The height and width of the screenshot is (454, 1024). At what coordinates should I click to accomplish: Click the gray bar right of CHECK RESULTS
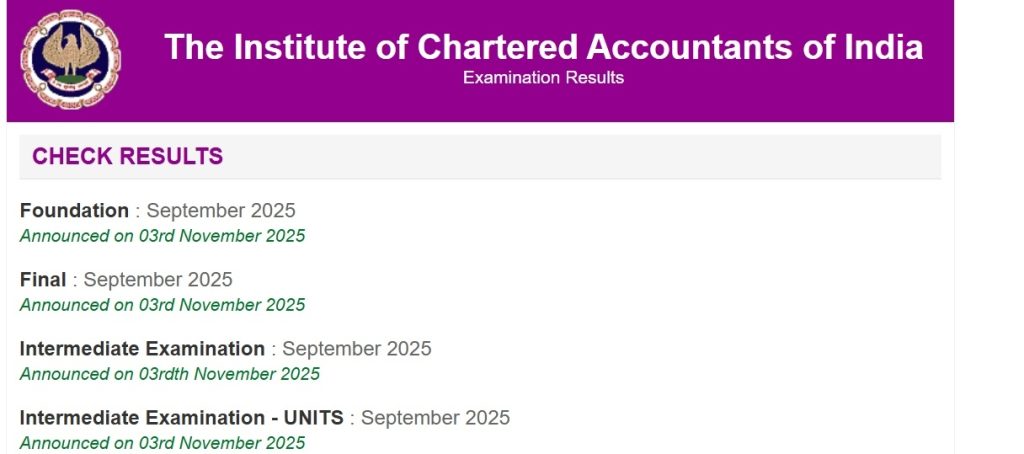click(x=600, y=157)
